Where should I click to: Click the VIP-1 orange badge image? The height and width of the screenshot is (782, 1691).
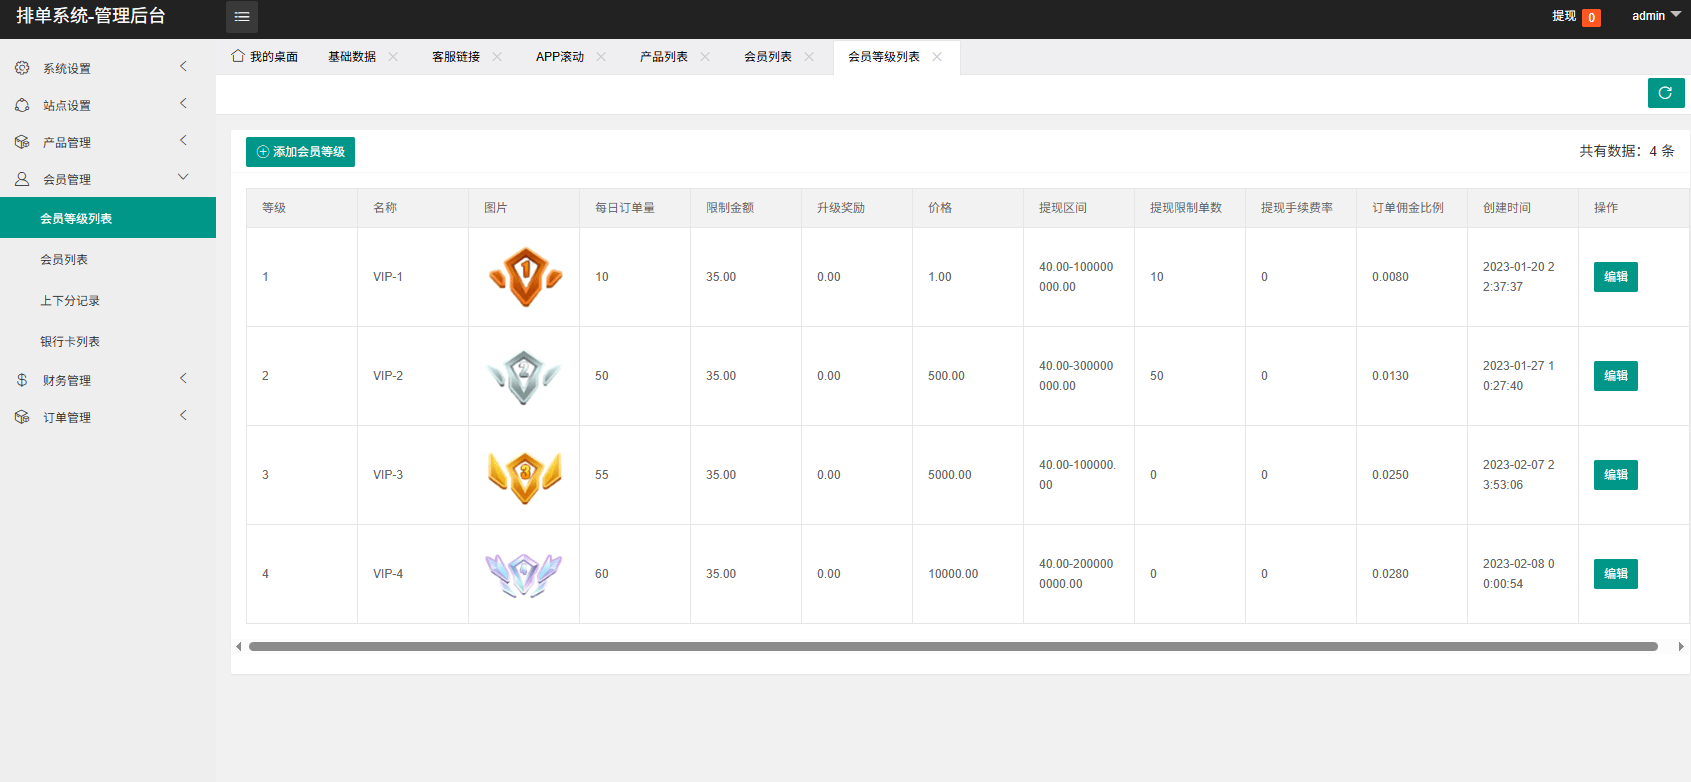tap(524, 277)
